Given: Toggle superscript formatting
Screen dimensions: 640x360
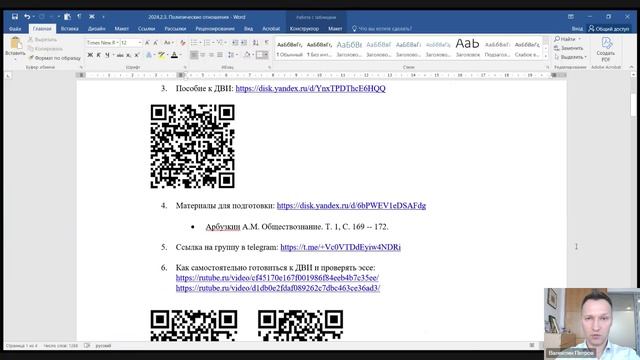Looking at the screenshot, I should click(137, 55).
